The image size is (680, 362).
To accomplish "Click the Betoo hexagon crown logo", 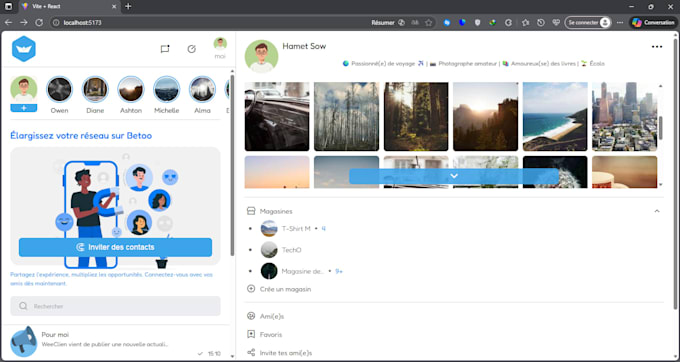I will coord(24,49).
